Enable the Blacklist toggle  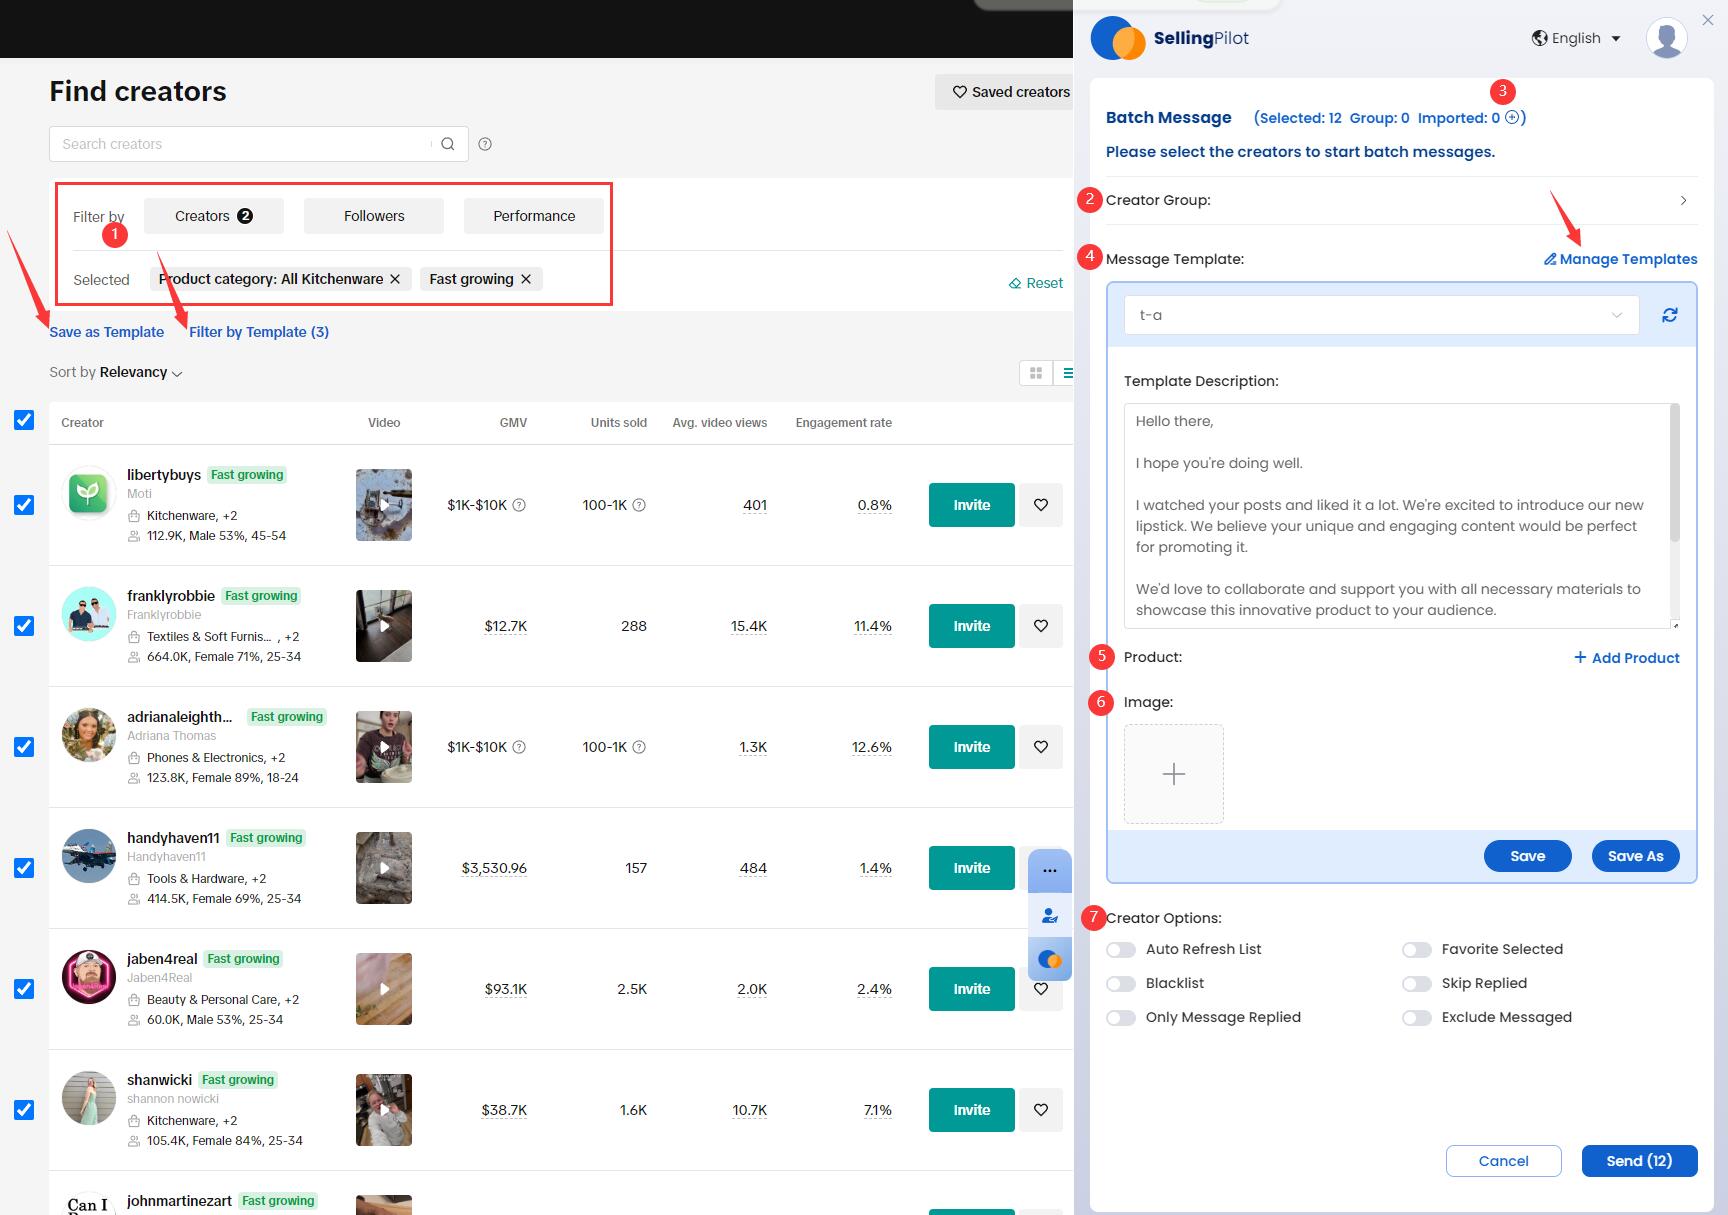(1121, 983)
